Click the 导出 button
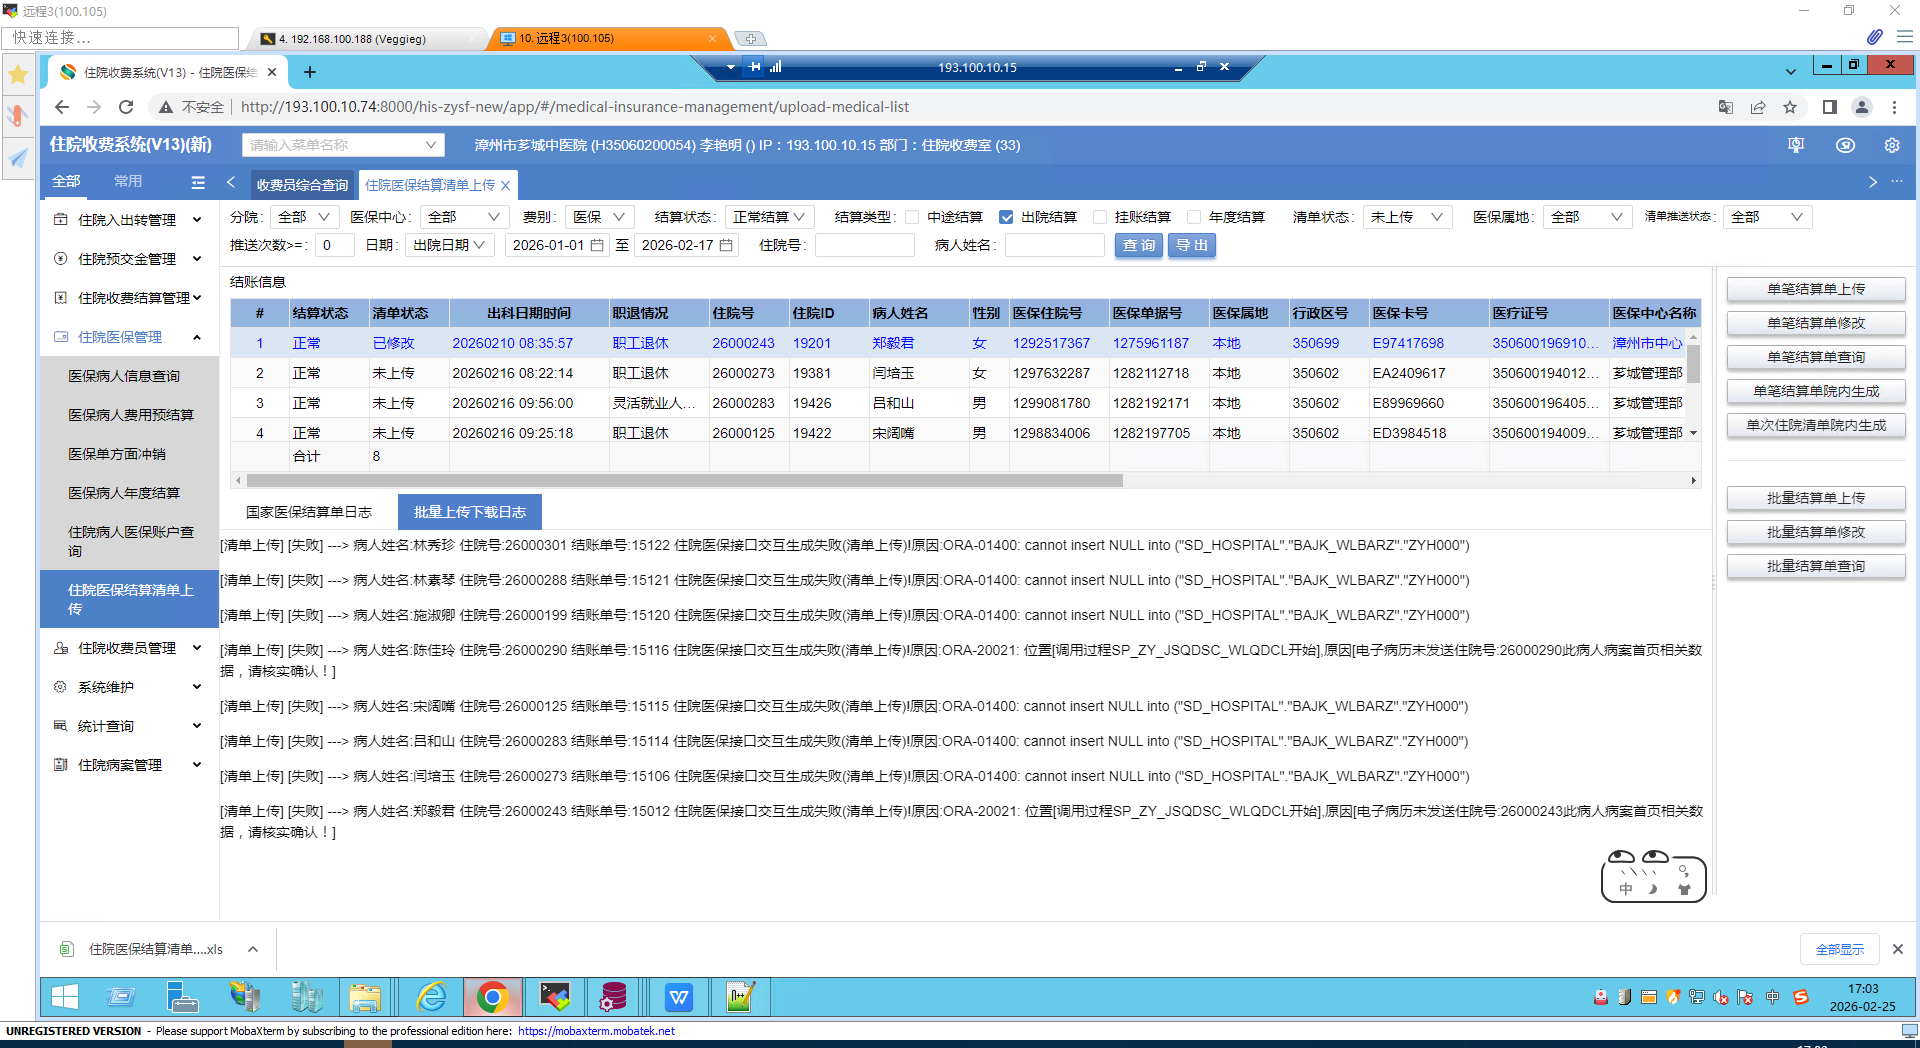Screen dimensions: 1920x1048 [x=1192, y=245]
